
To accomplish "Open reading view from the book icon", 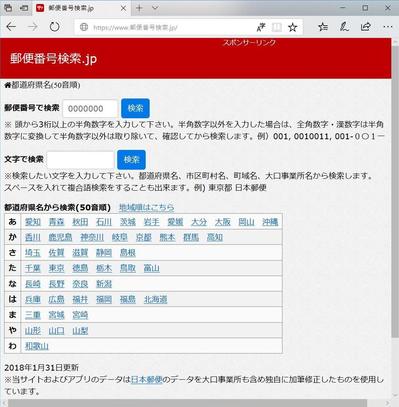I will (277, 27).
